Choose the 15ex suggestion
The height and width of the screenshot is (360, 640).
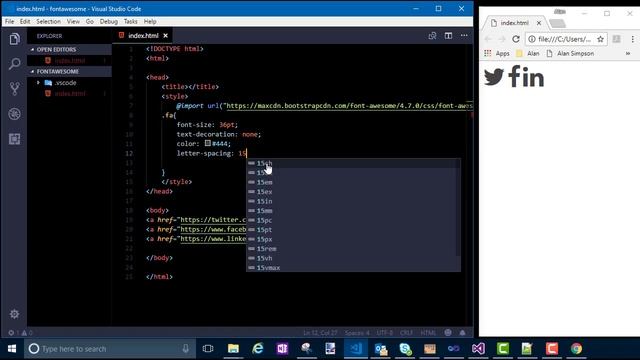click(353, 192)
